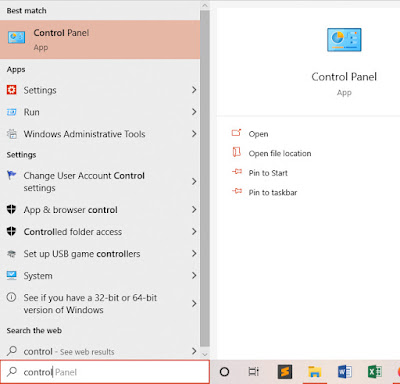
Task: Expand the Settings app result arrow
Action: point(194,90)
